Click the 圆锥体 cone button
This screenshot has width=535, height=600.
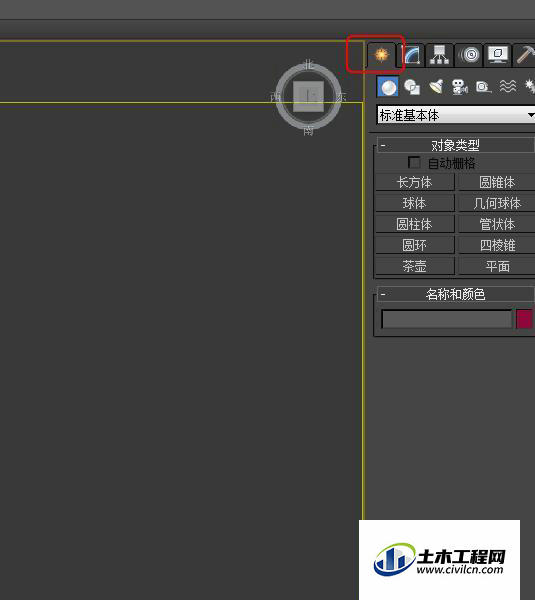tap(497, 182)
